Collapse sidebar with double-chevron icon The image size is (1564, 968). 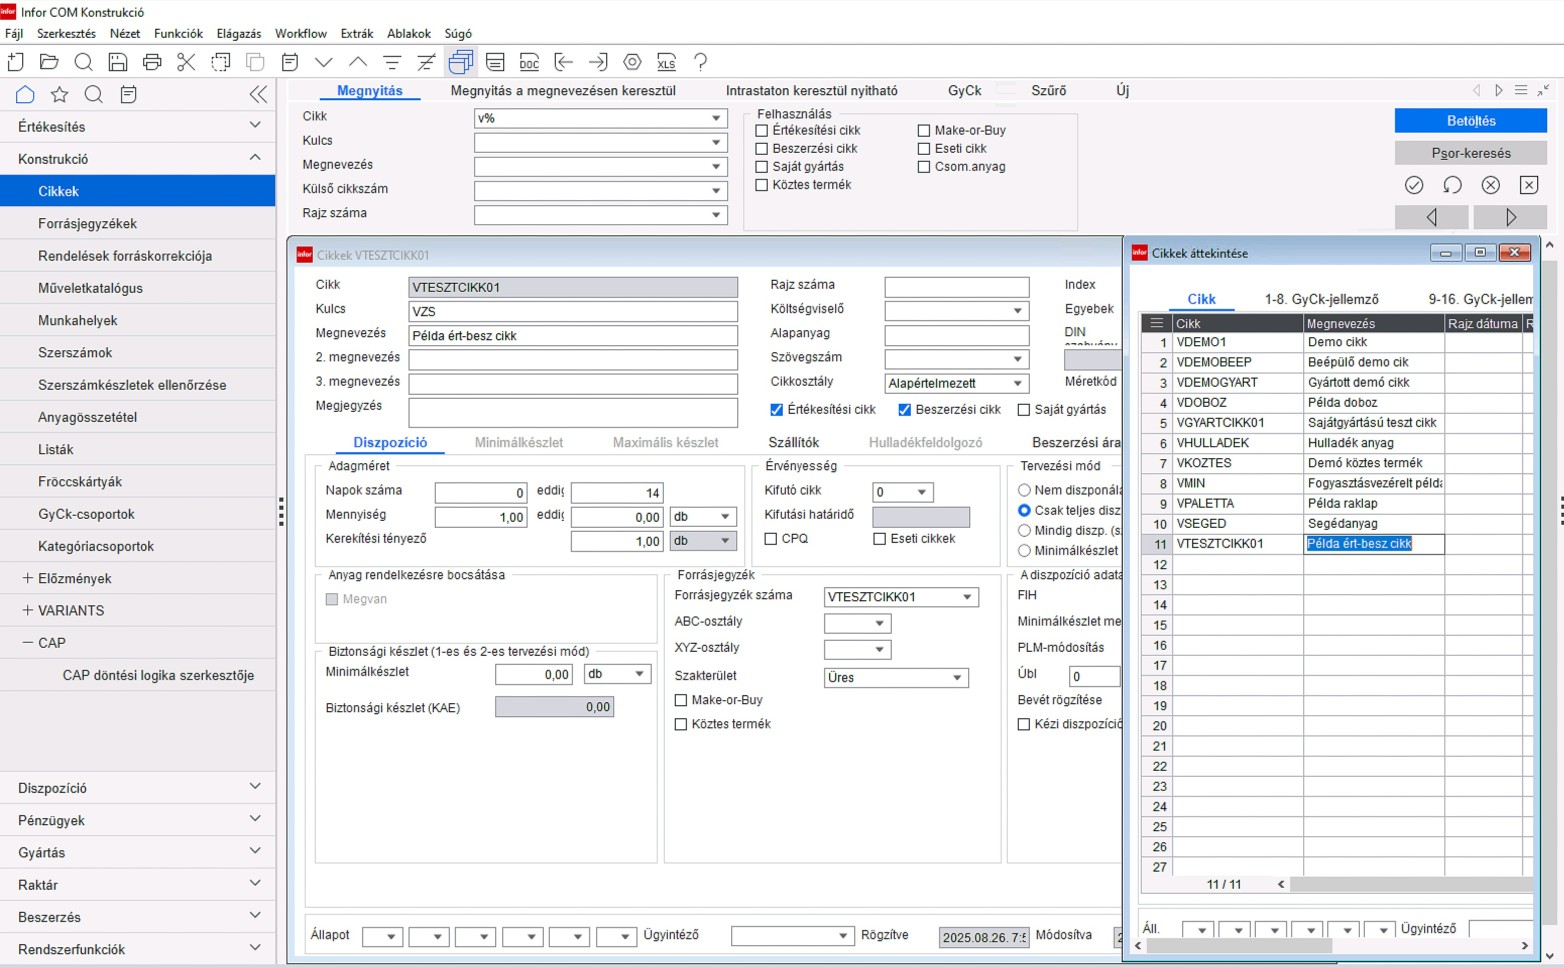258,95
